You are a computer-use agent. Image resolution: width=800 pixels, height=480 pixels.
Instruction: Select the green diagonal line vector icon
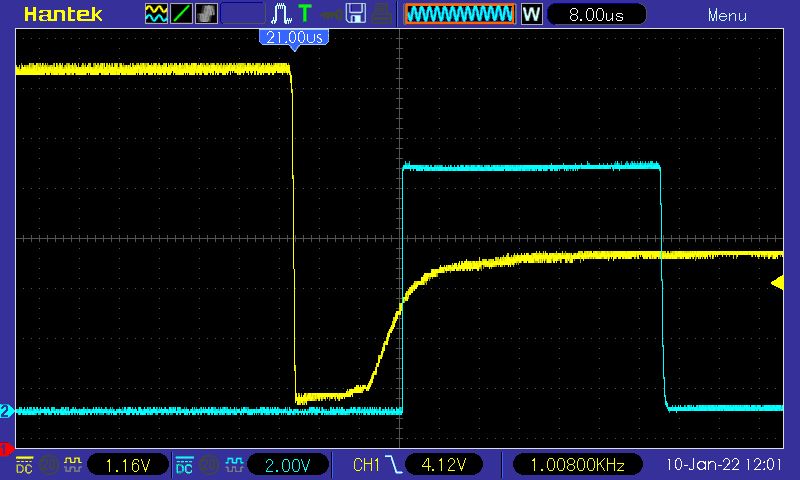tap(181, 14)
